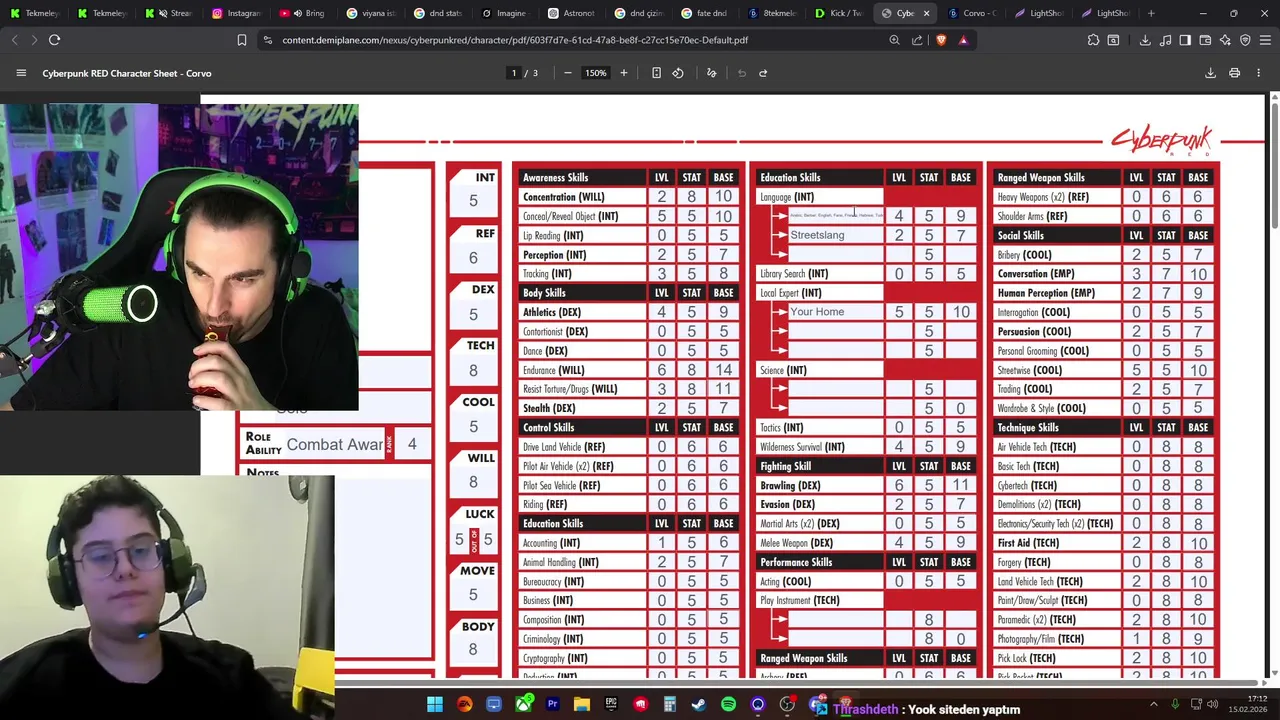
Task: Undo last PDF annotation
Action: pos(742,73)
